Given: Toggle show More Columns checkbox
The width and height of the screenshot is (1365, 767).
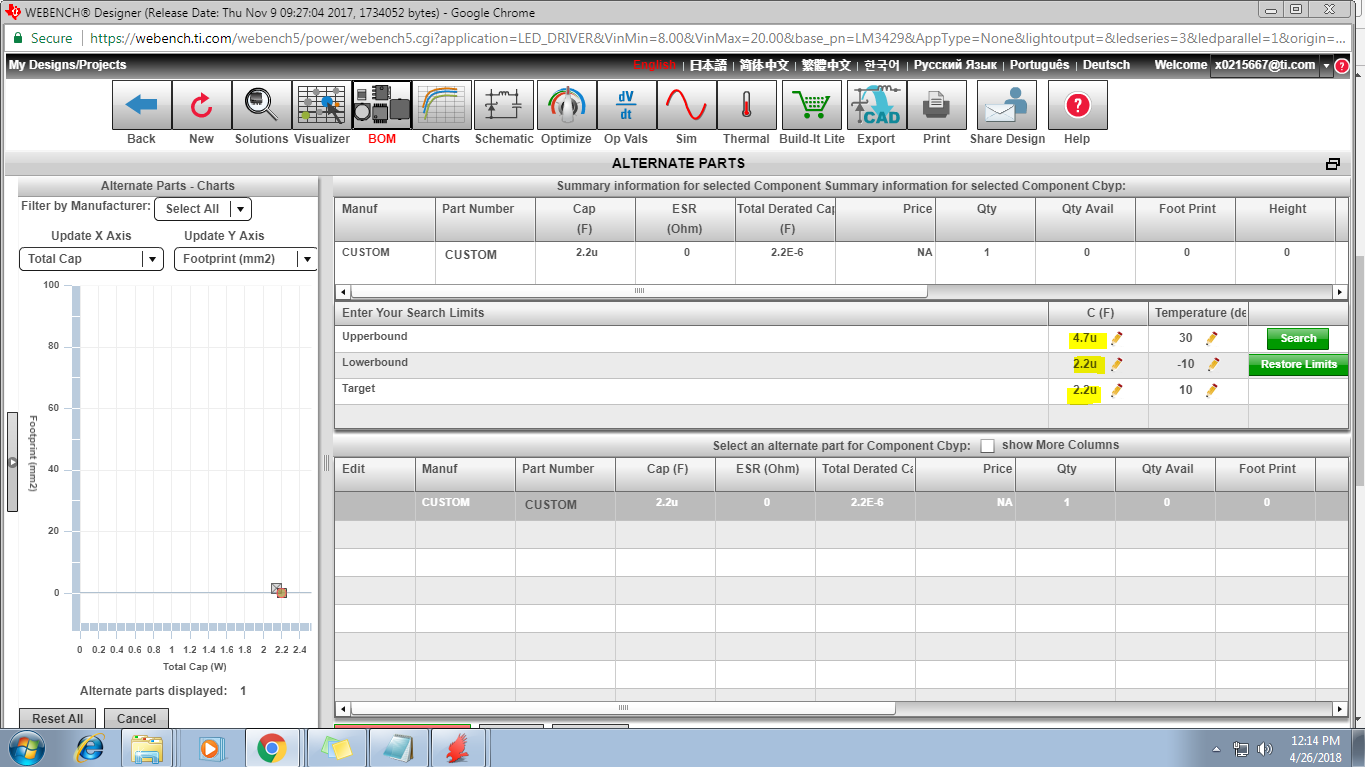Looking at the screenshot, I should (987, 446).
